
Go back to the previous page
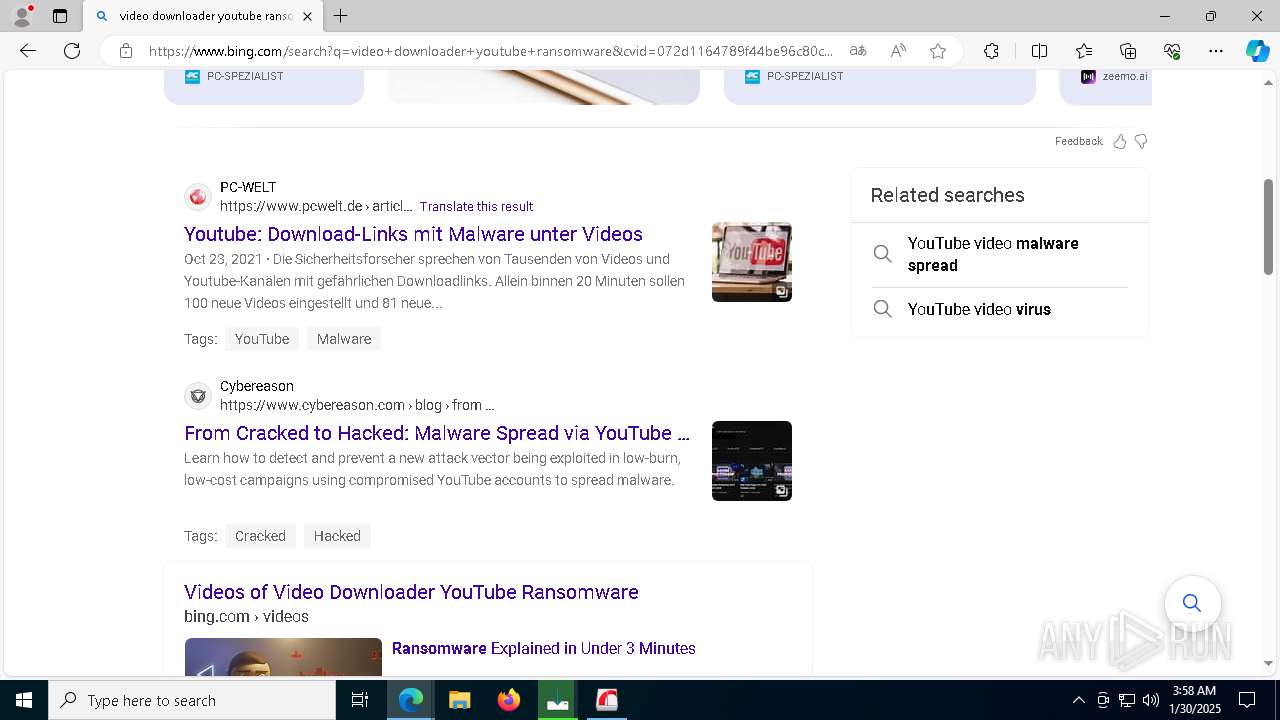[x=28, y=51]
